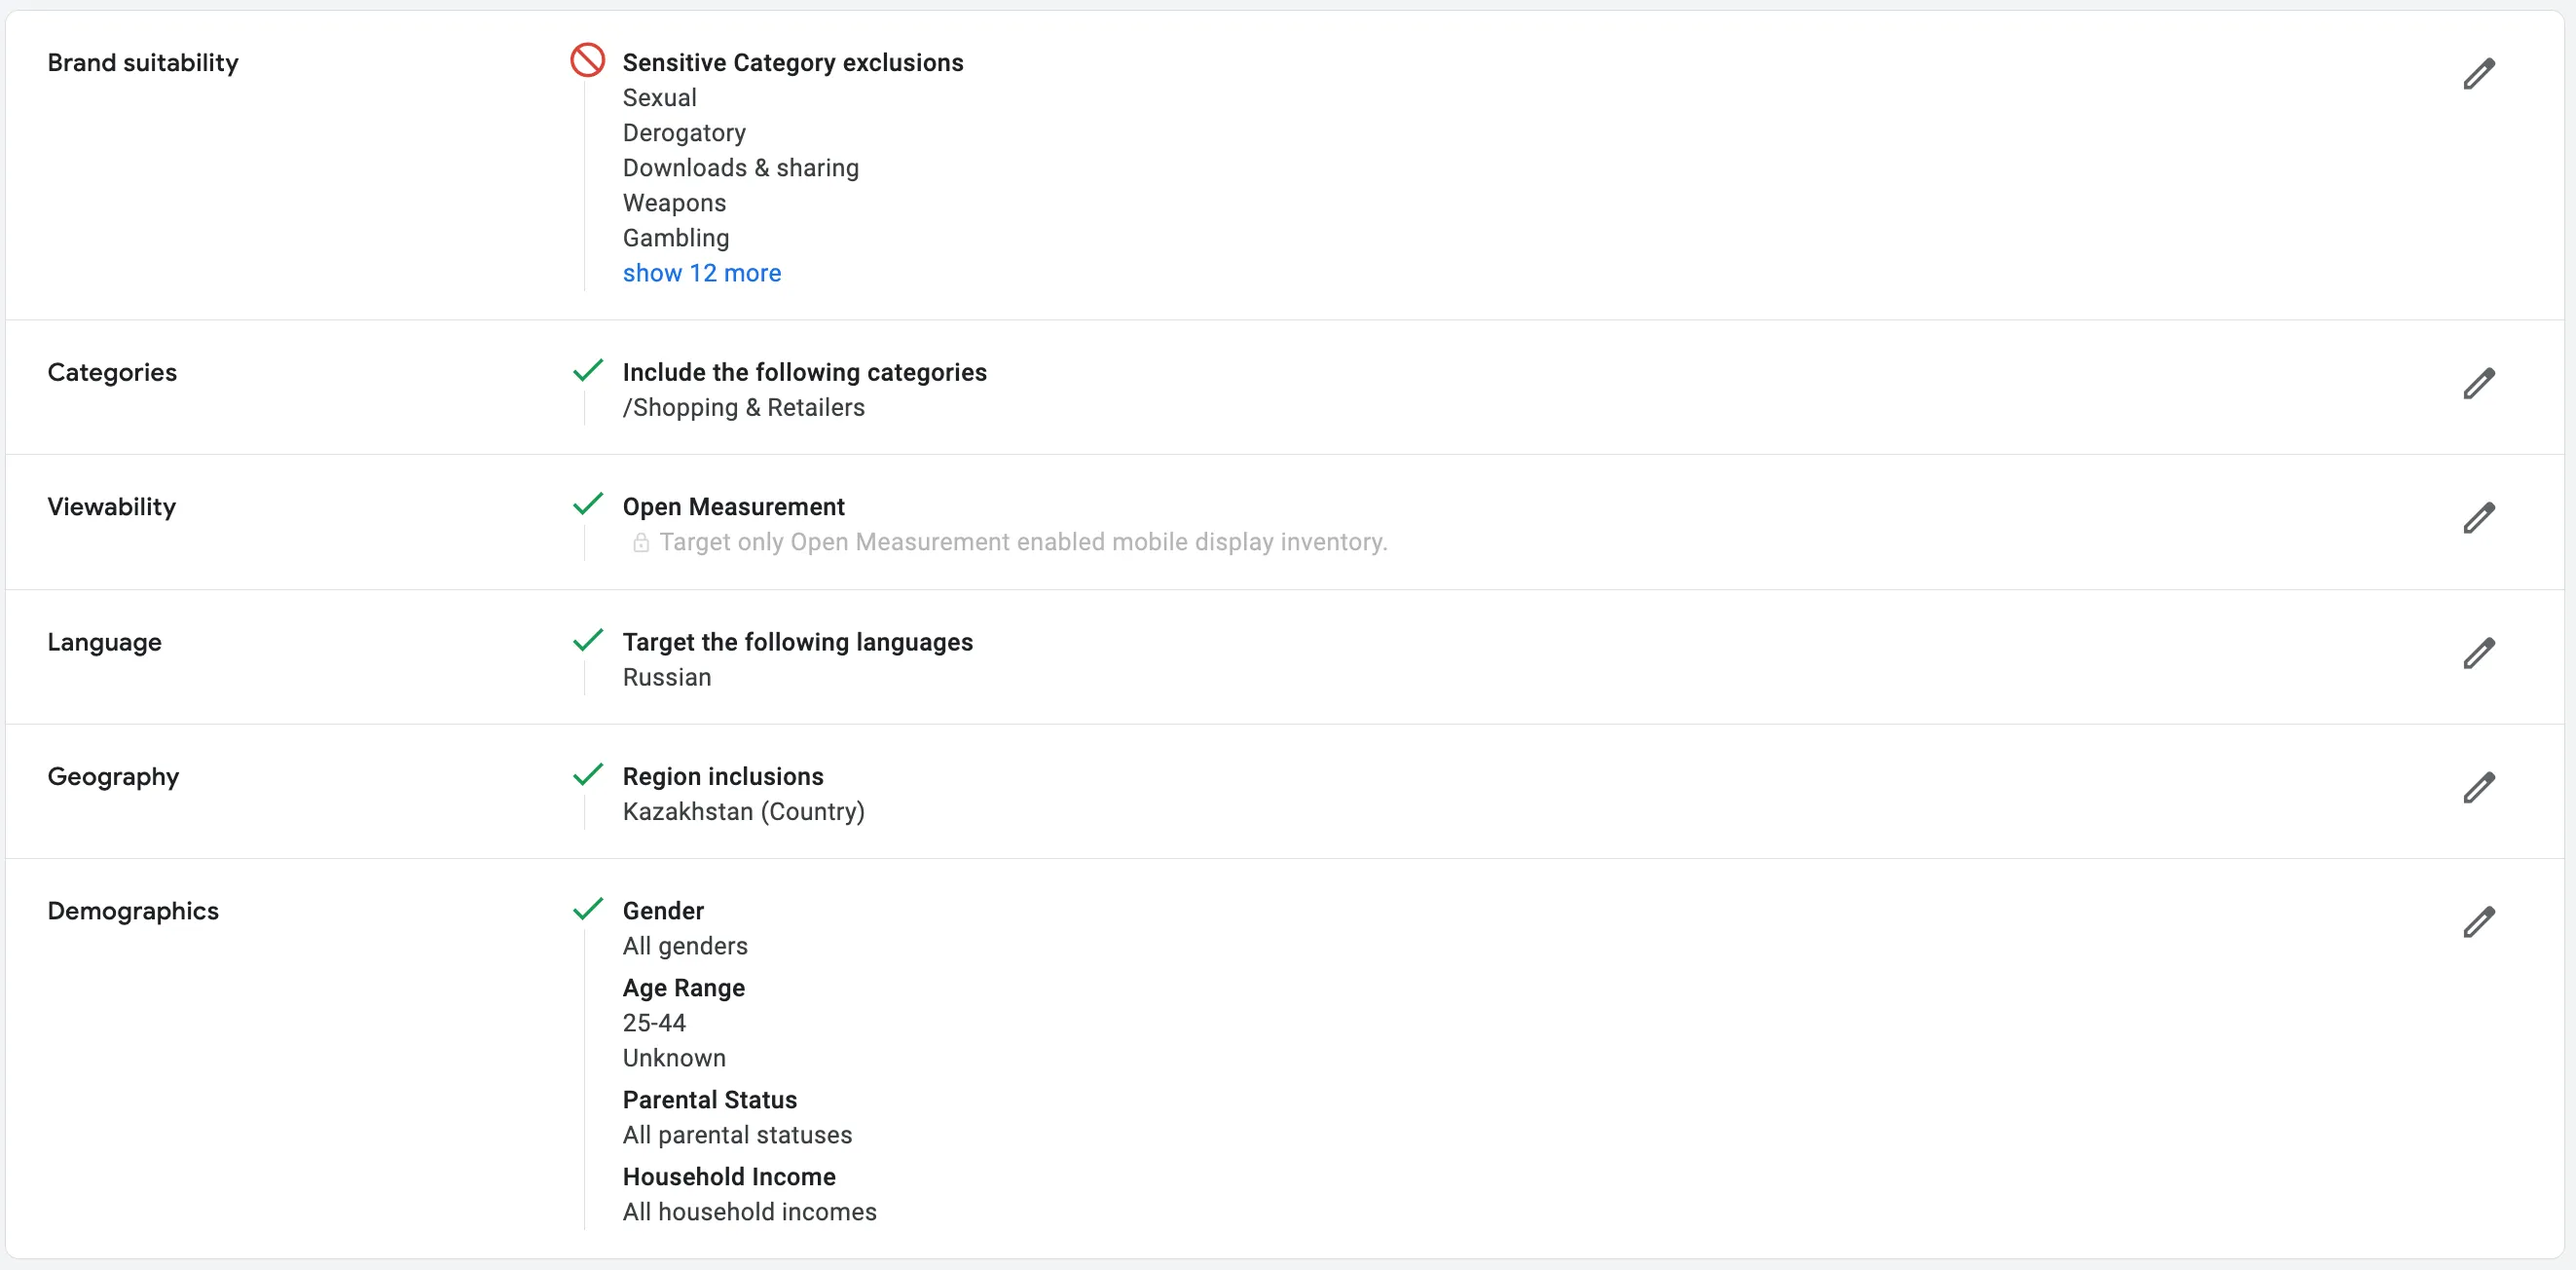The image size is (2576, 1270).
Task: Click the 'Open Measurement' heading
Action: point(733,507)
